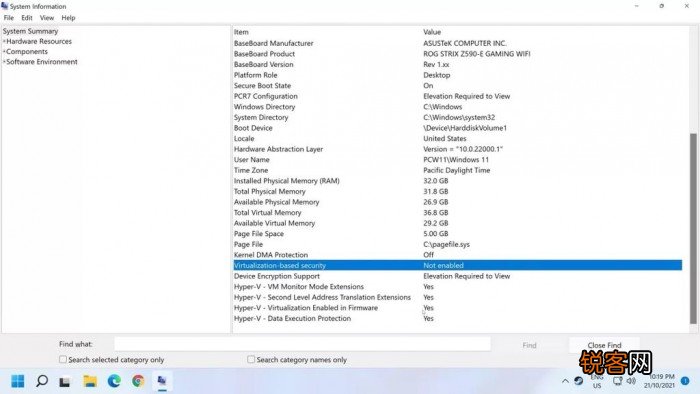Launch File Explorer from taskbar

point(90,381)
